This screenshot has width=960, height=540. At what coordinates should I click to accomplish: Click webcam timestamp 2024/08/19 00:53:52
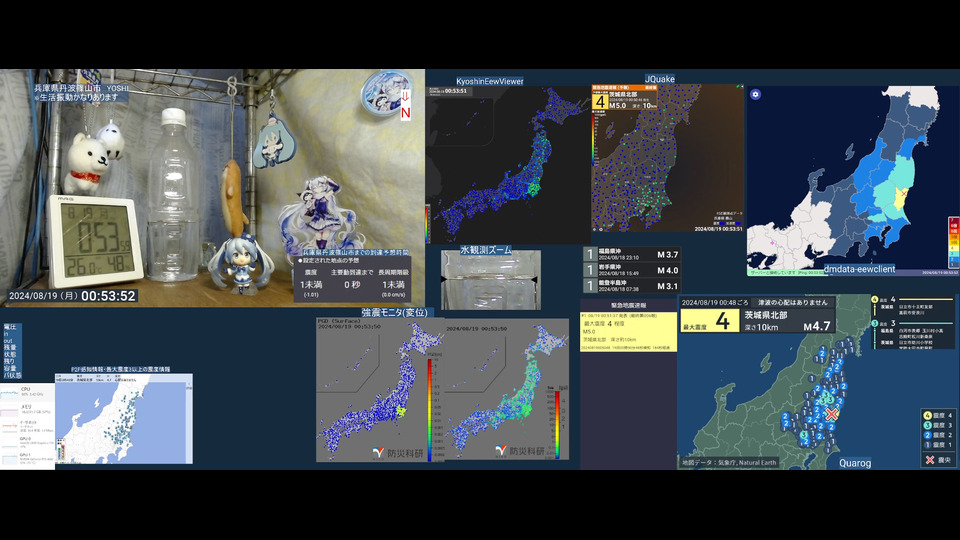(72, 296)
